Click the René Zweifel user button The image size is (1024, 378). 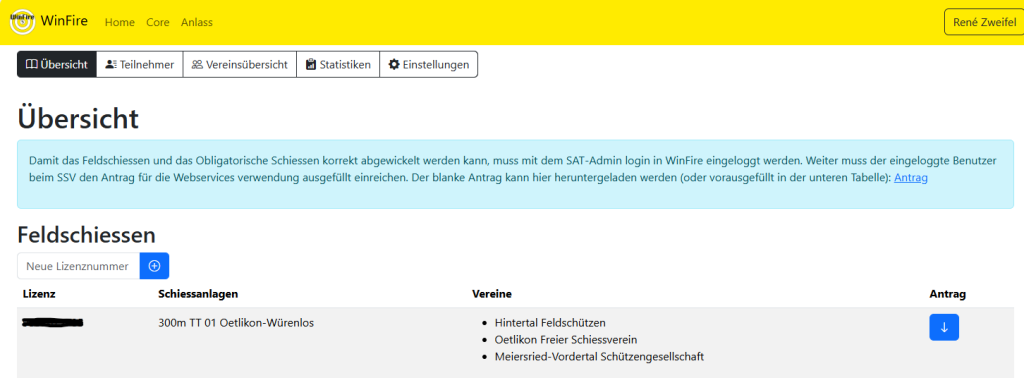[984, 22]
